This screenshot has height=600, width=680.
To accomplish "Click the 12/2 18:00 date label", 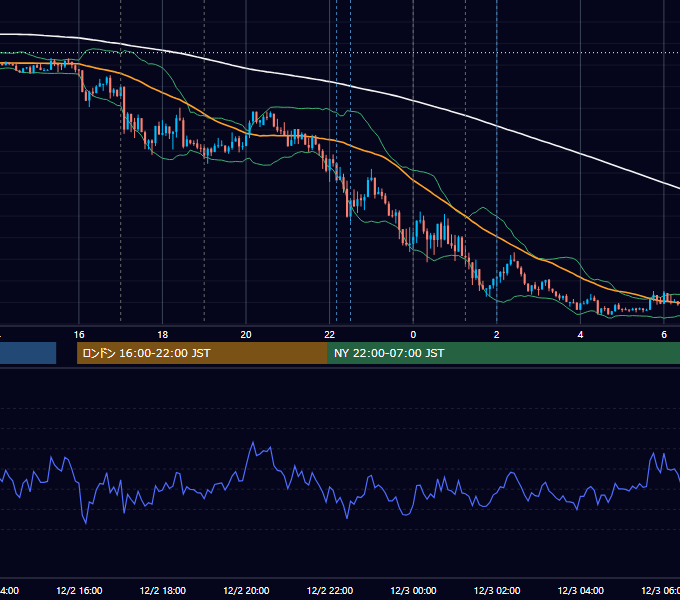I will tap(163, 590).
